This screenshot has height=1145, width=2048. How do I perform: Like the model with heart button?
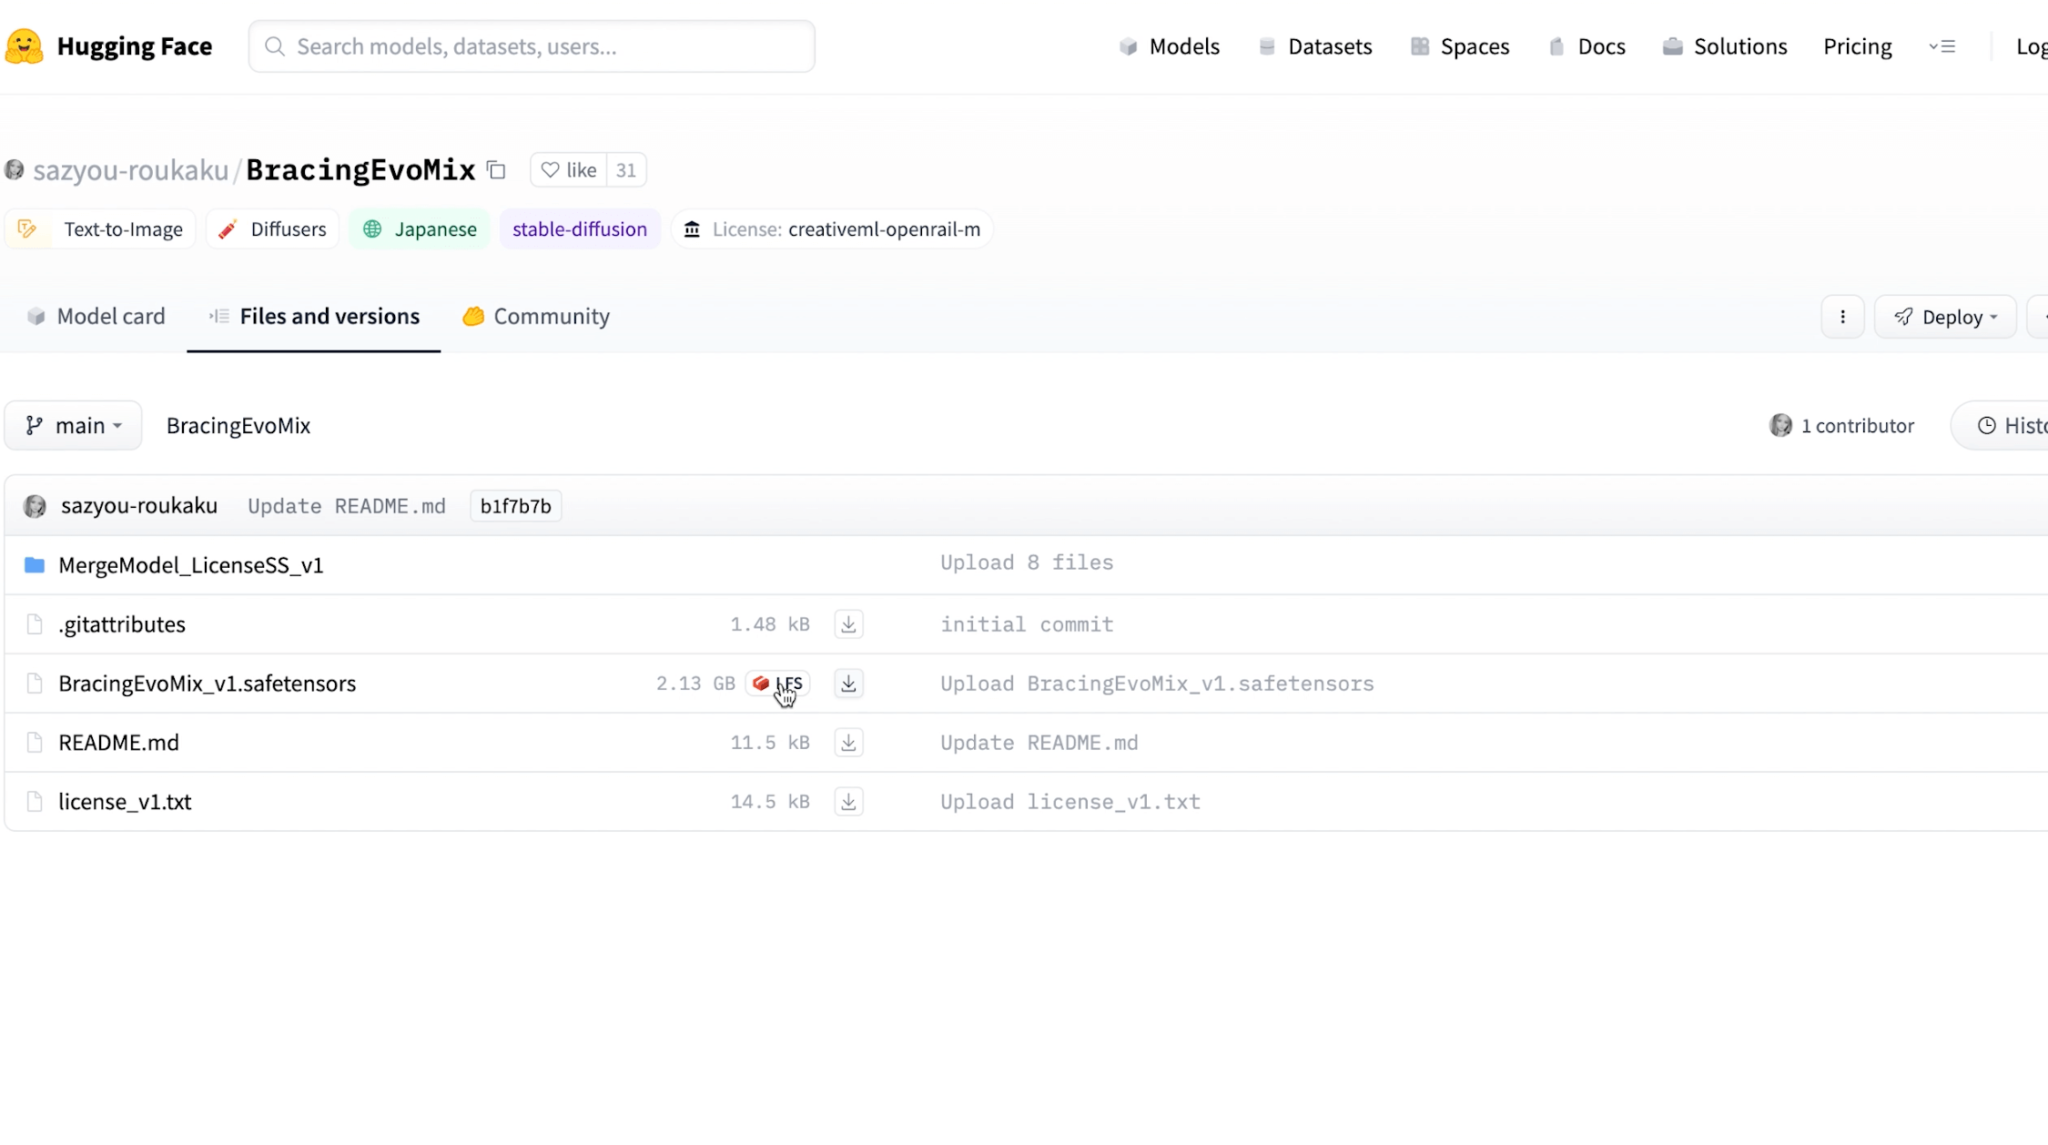(569, 170)
